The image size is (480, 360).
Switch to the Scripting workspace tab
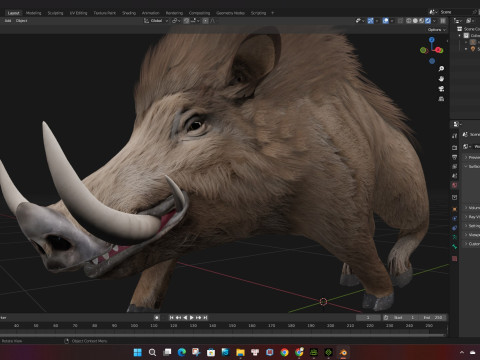coord(258,13)
